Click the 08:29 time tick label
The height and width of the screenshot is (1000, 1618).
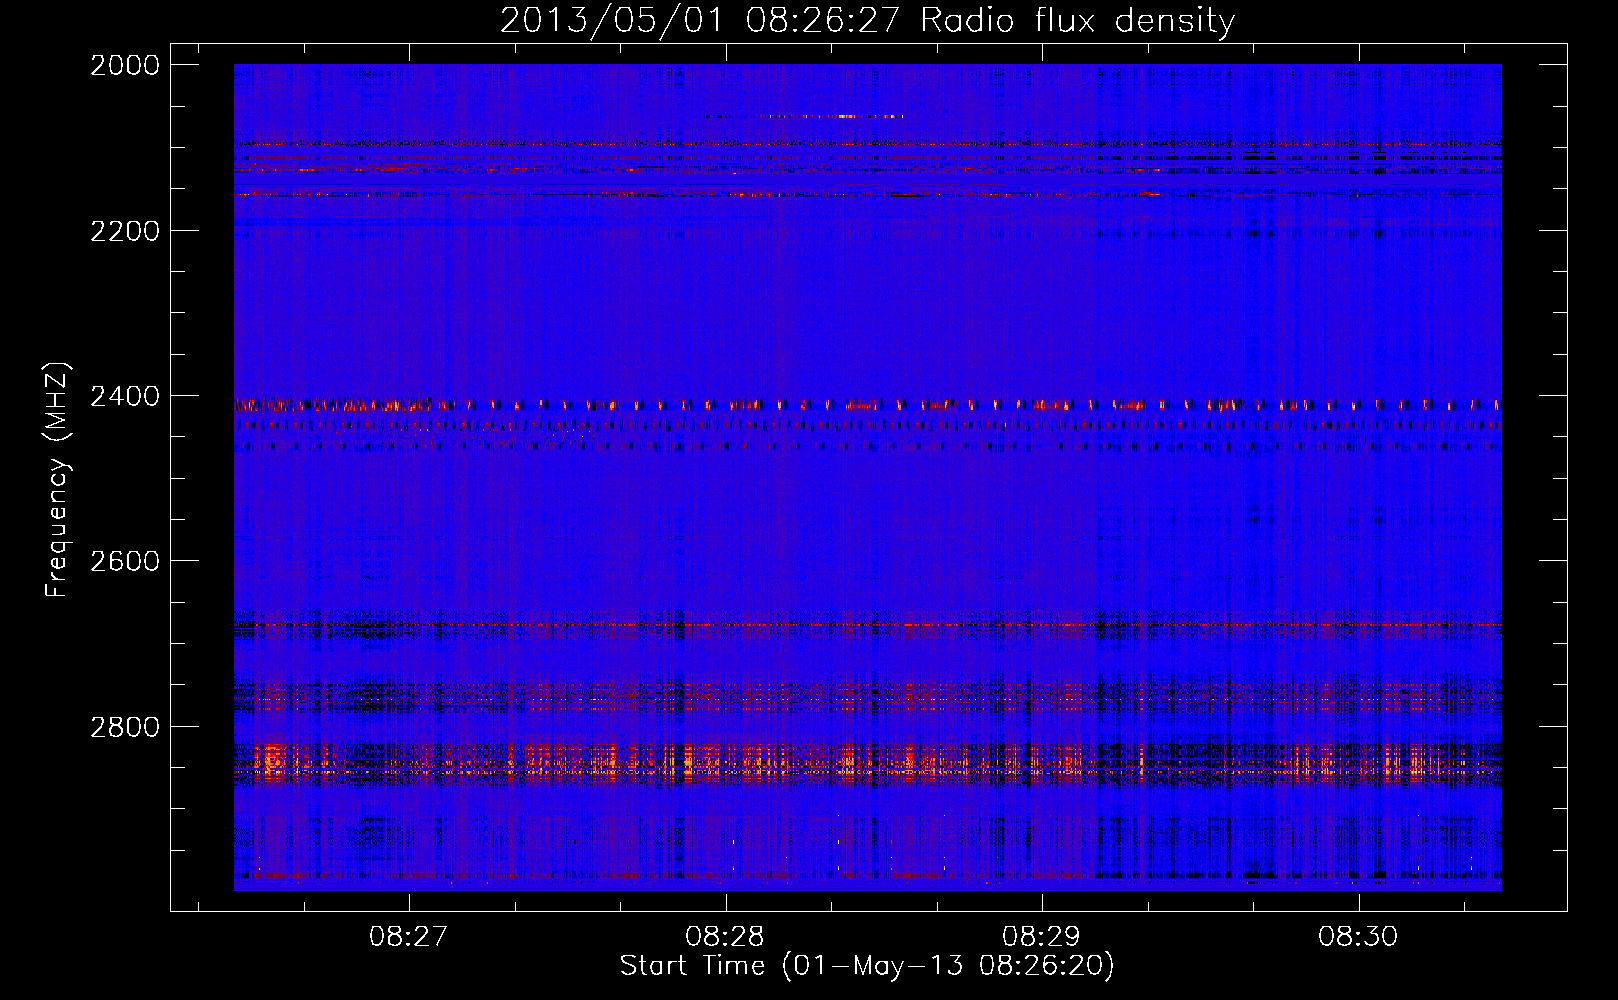pos(1042,937)
